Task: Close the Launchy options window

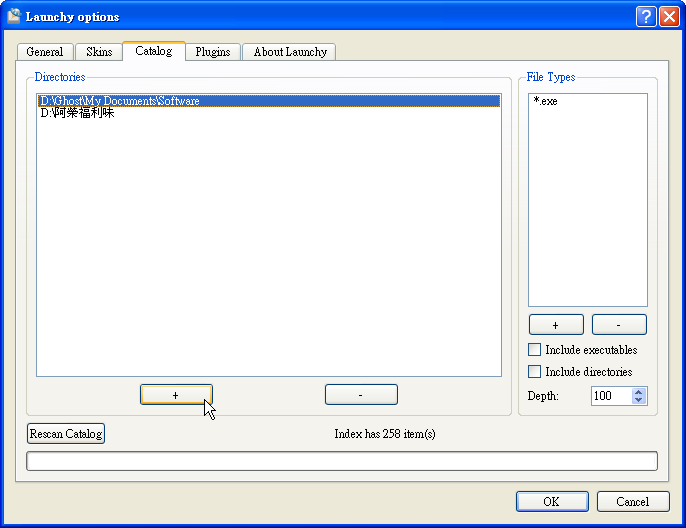Action: (669, 17)
